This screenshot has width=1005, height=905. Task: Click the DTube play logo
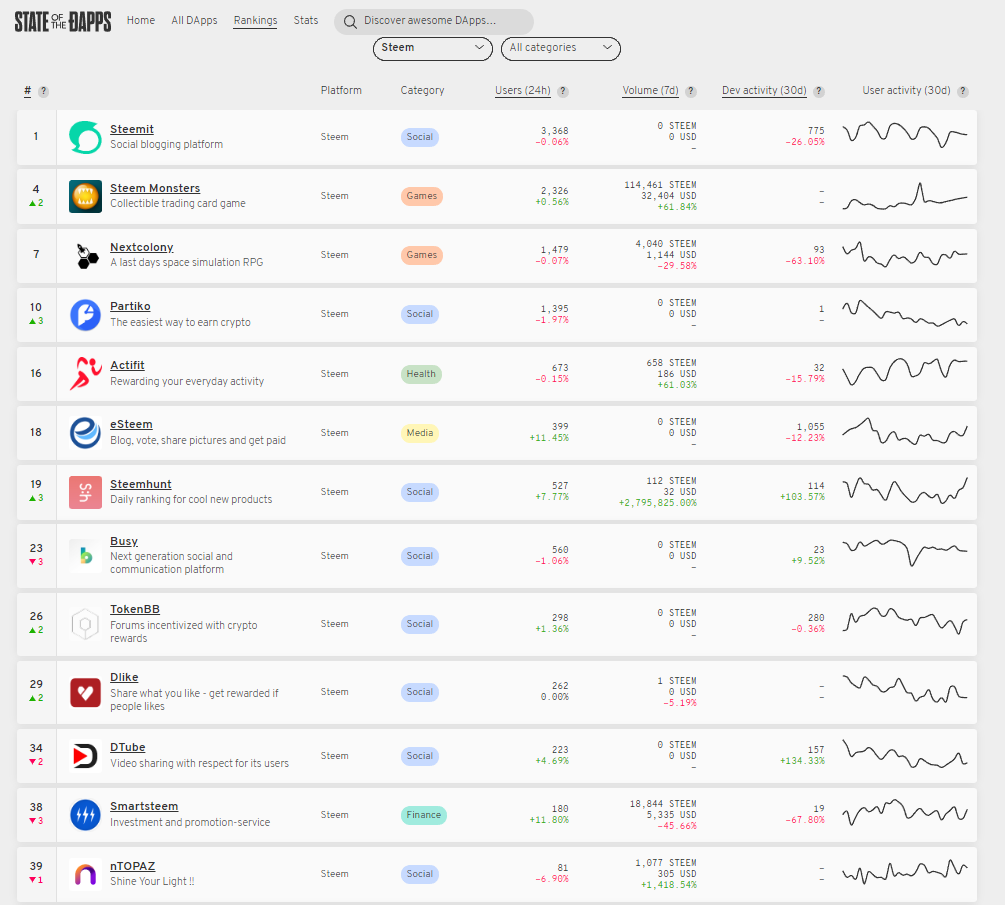(x=85, y=756)
